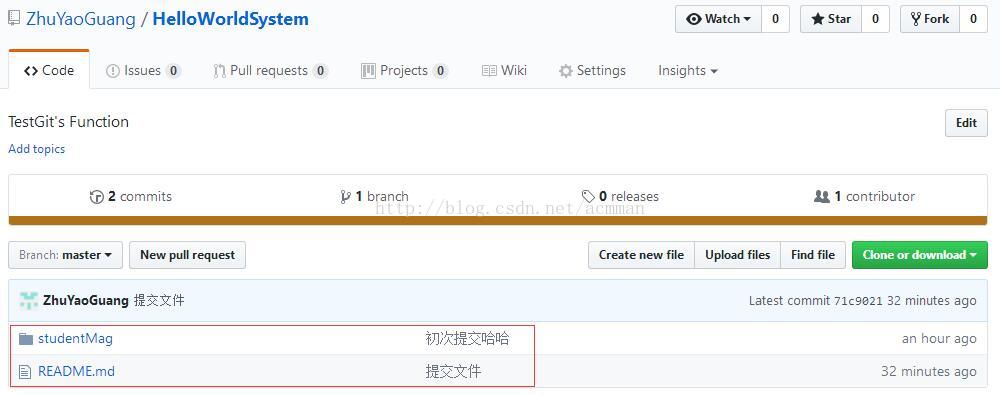Open commit hash 71c9021
The image size is (1000, 395).
(x=858, y=301)
